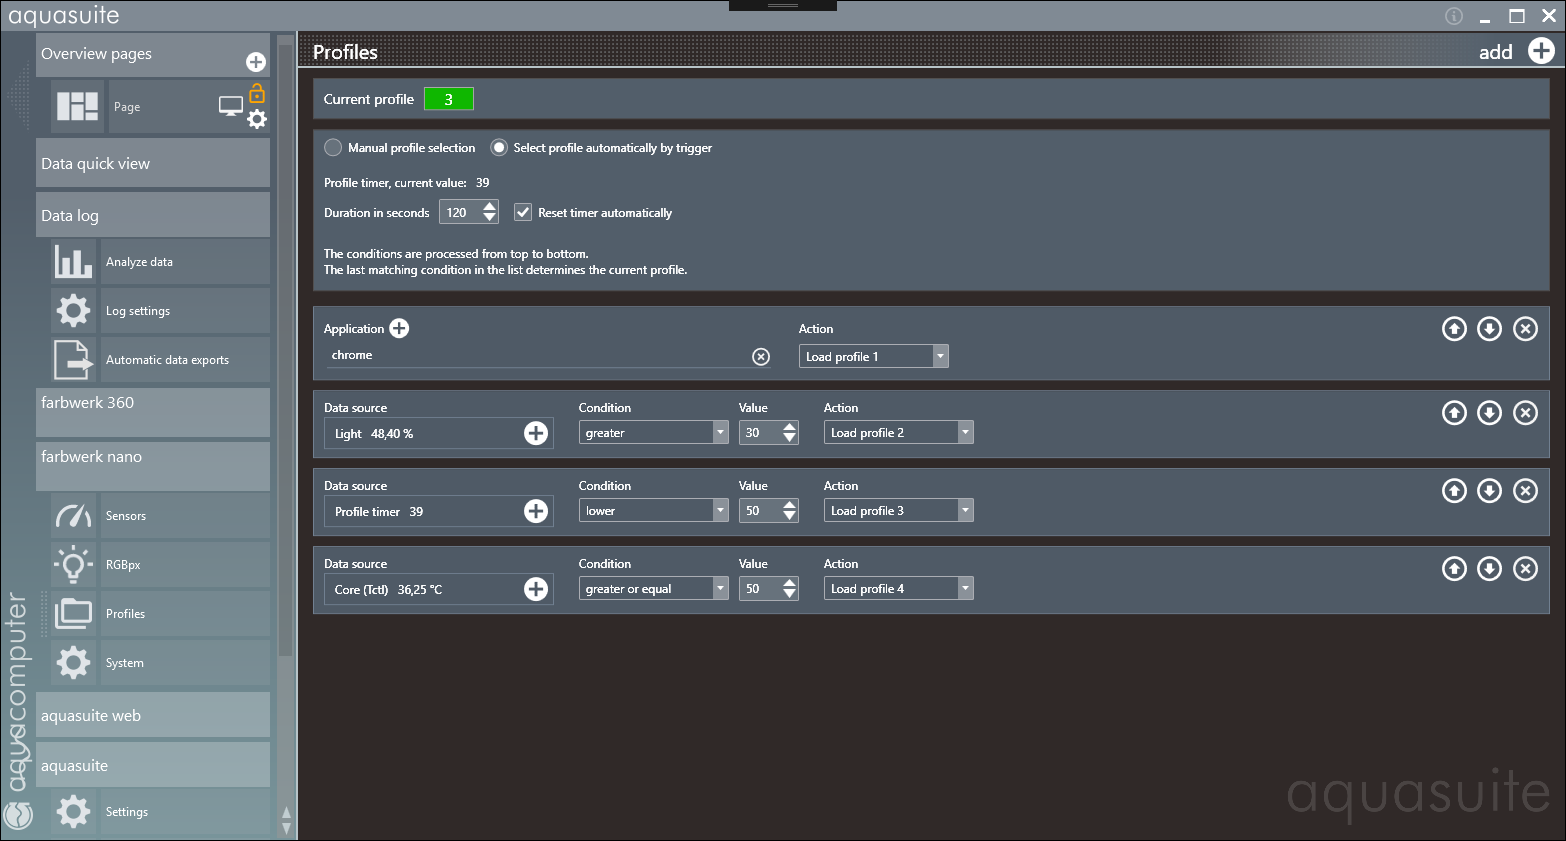Open page settings gear icon
Screen dimensions: 1566x841
pyautogui.click(x=257, y=120)
